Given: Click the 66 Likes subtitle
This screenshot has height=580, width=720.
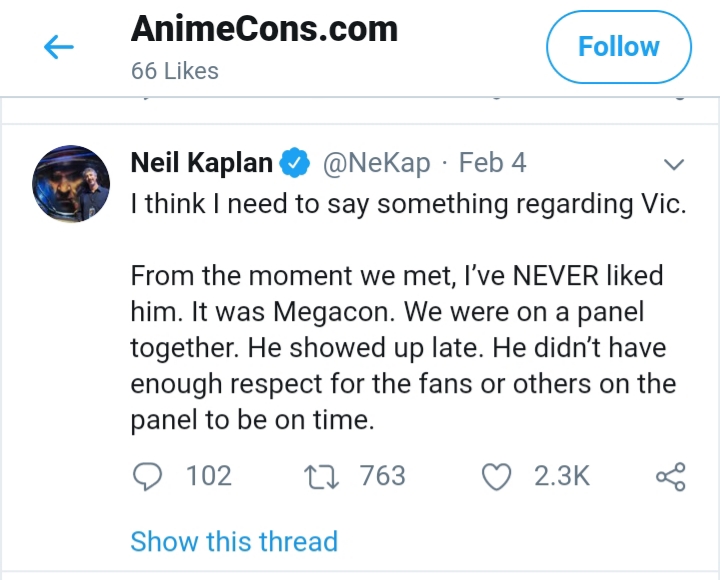Looking at the screenshot, I should (174, 71).
